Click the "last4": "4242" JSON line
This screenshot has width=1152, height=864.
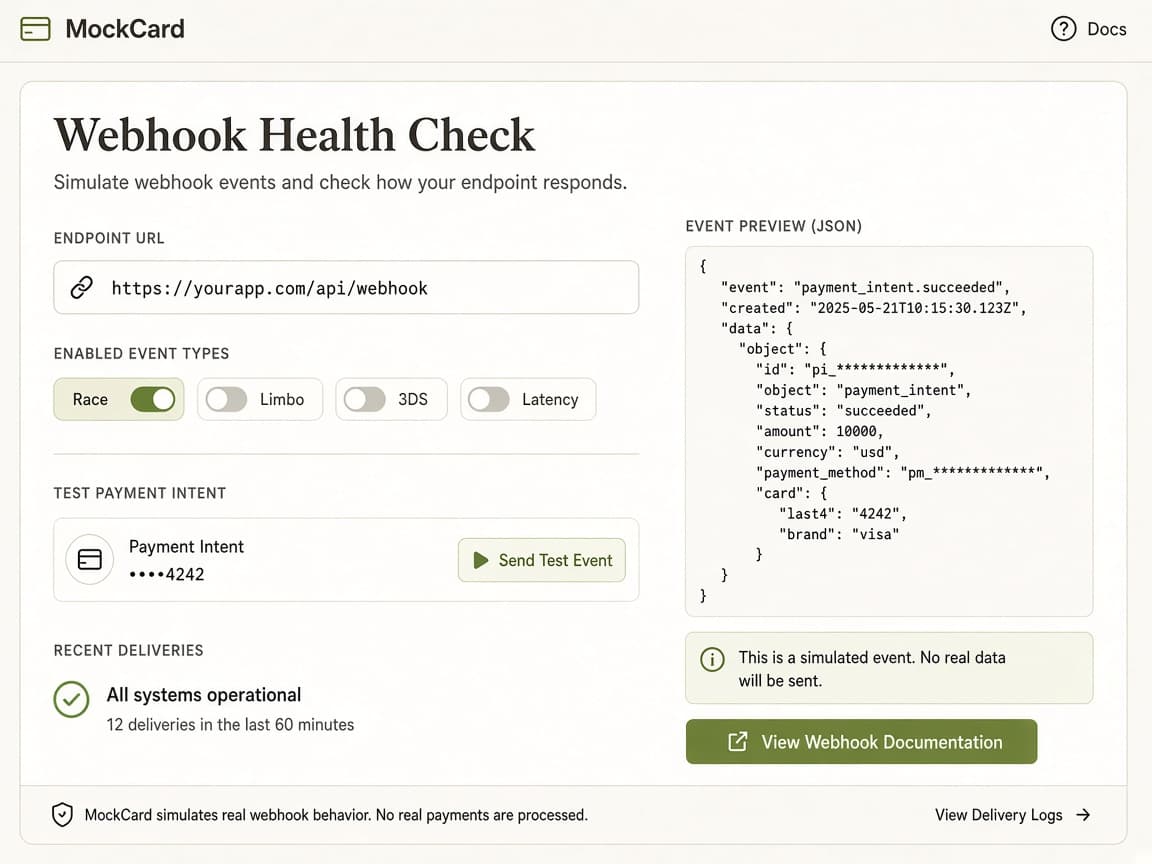pos(843,514)
